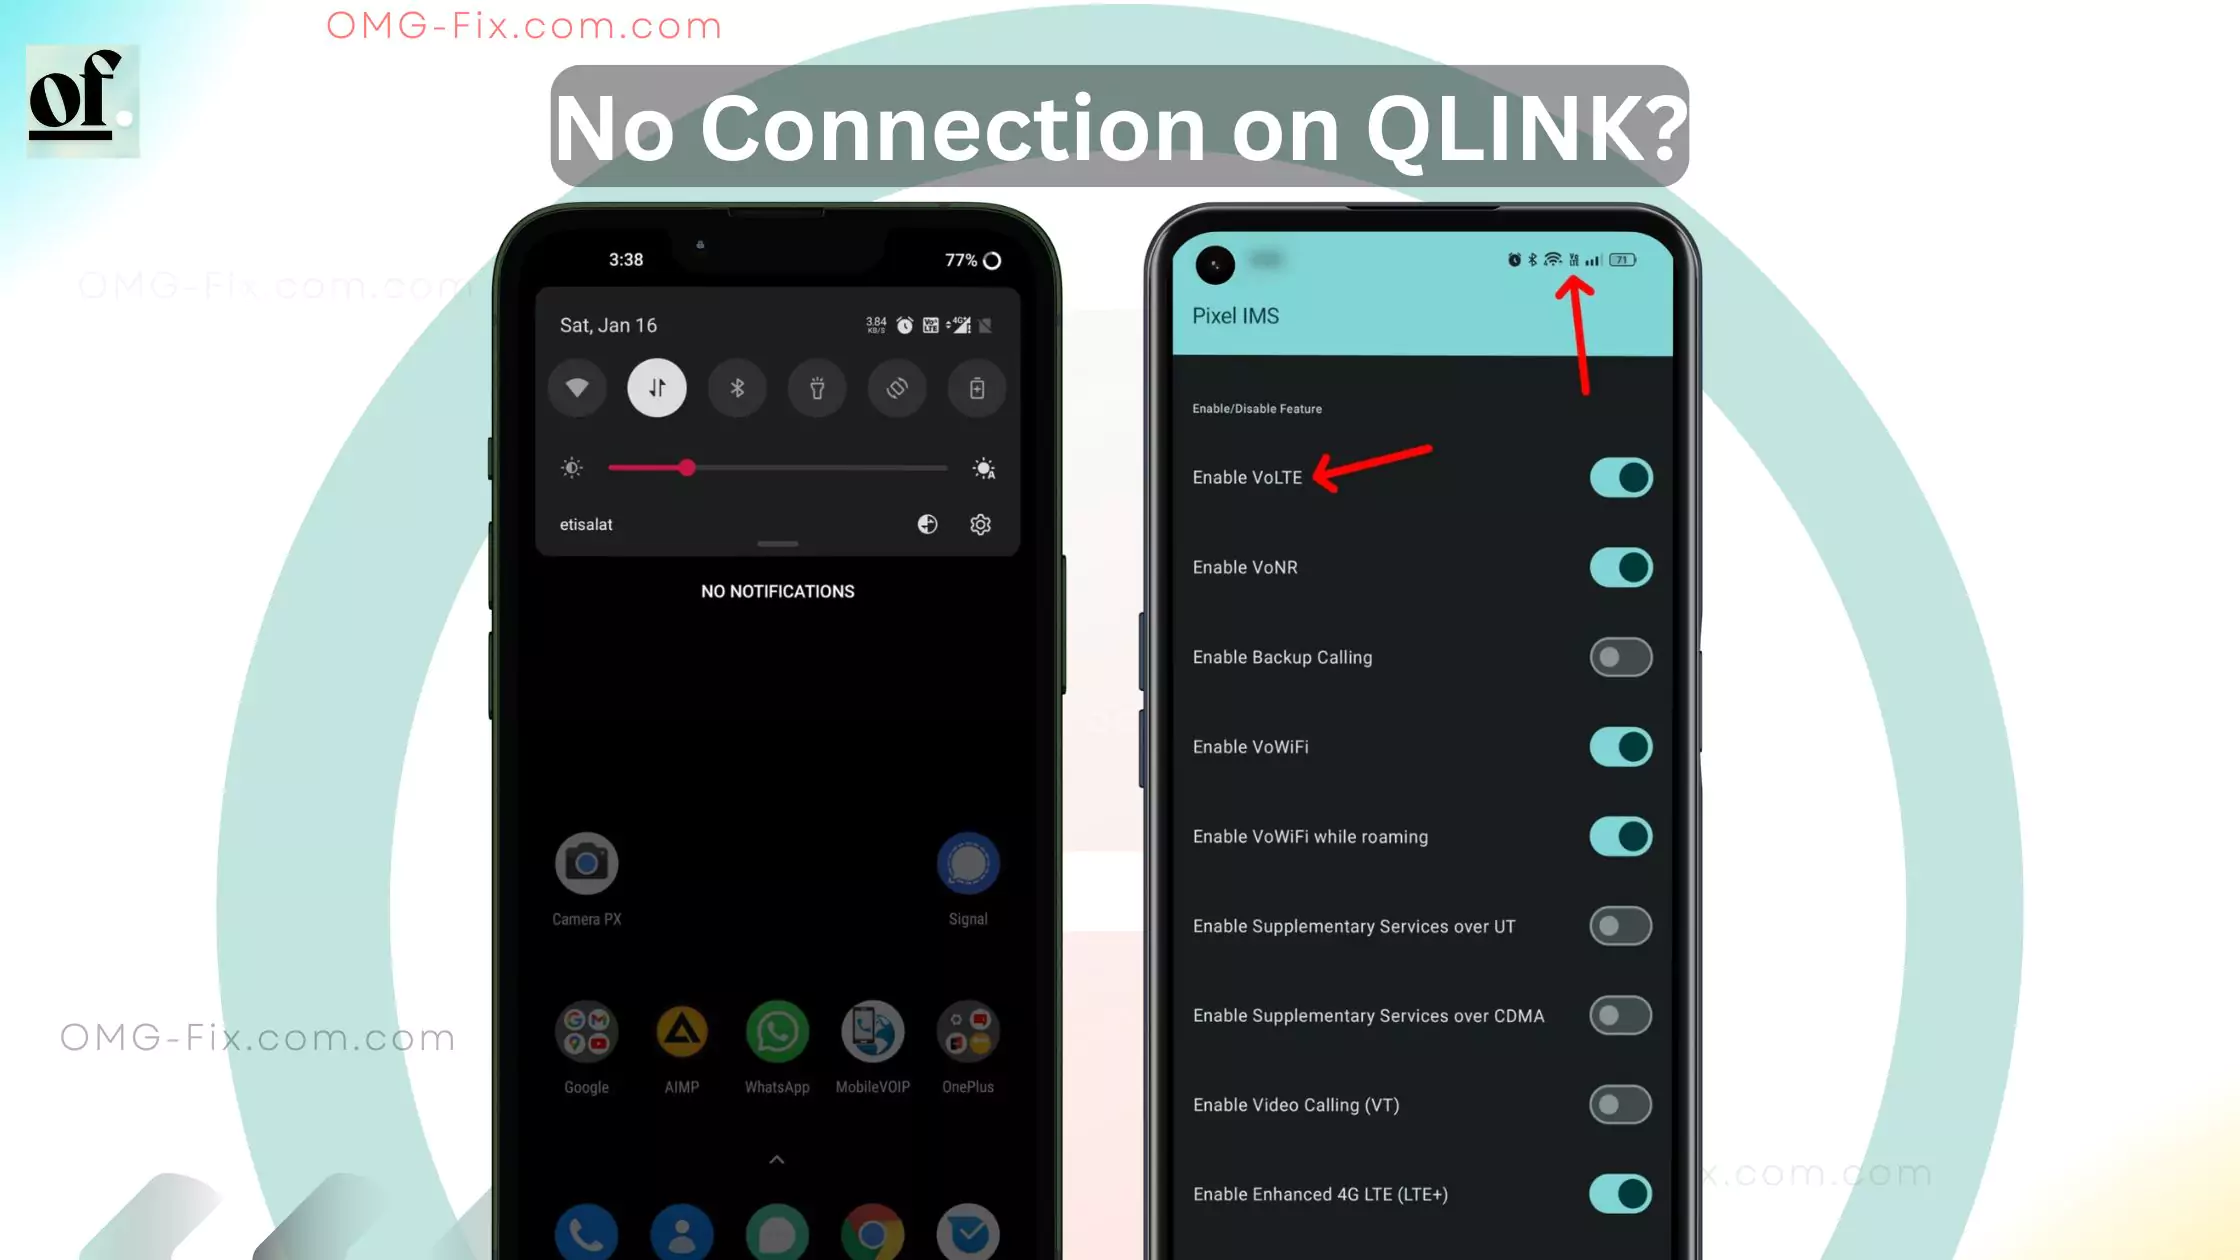2240x1260 pixels.
Task: Open notification panel settings gear
Action: [980, 523]
